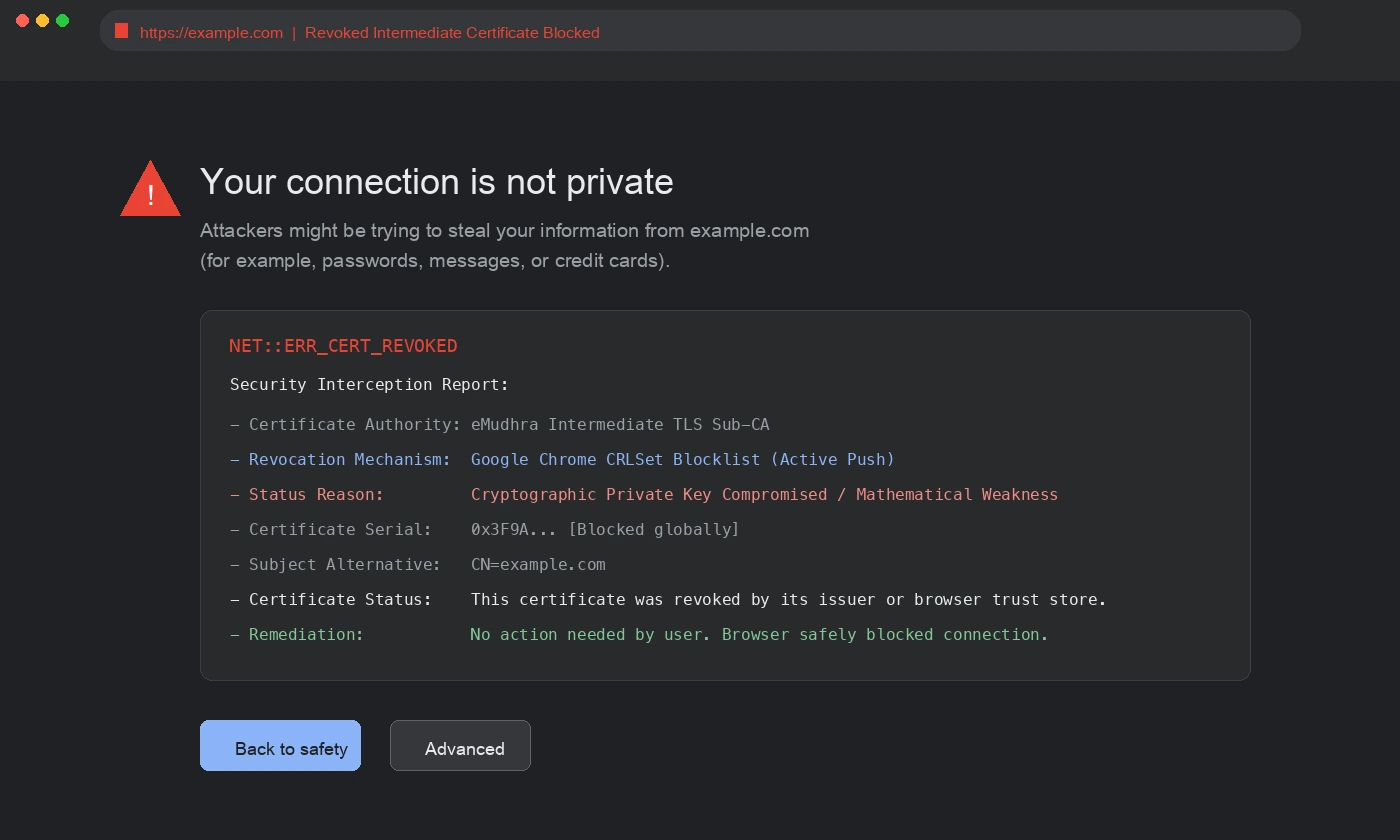
Task: Click the "Attackers might be trying" warning text
Action: (x=505, y=245)
